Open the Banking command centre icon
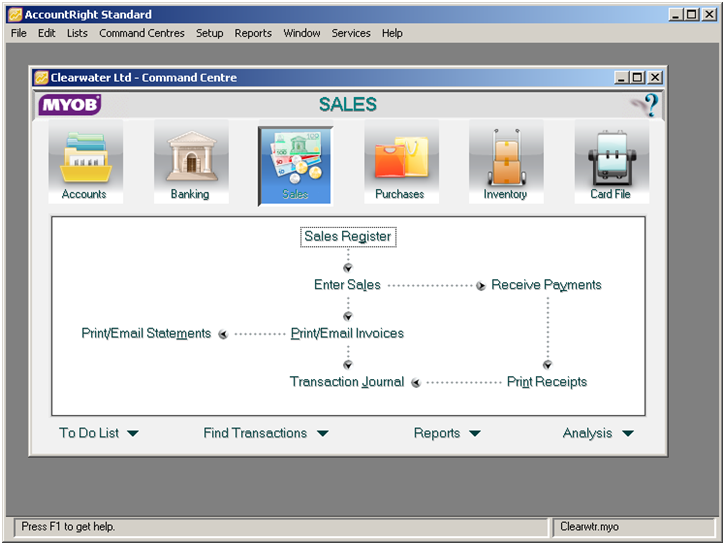 191,162
